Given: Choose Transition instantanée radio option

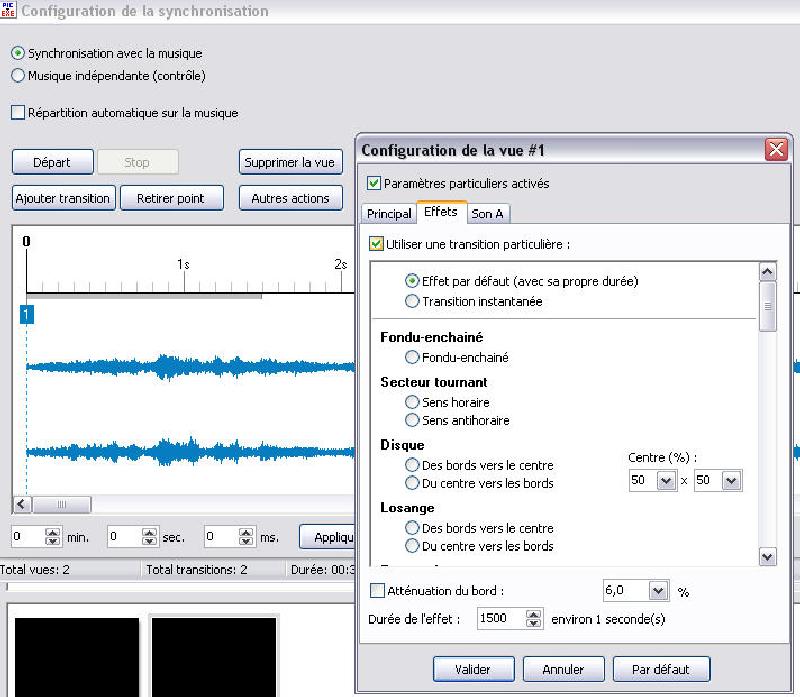Looking at the screenshot, I should (412, 301).
